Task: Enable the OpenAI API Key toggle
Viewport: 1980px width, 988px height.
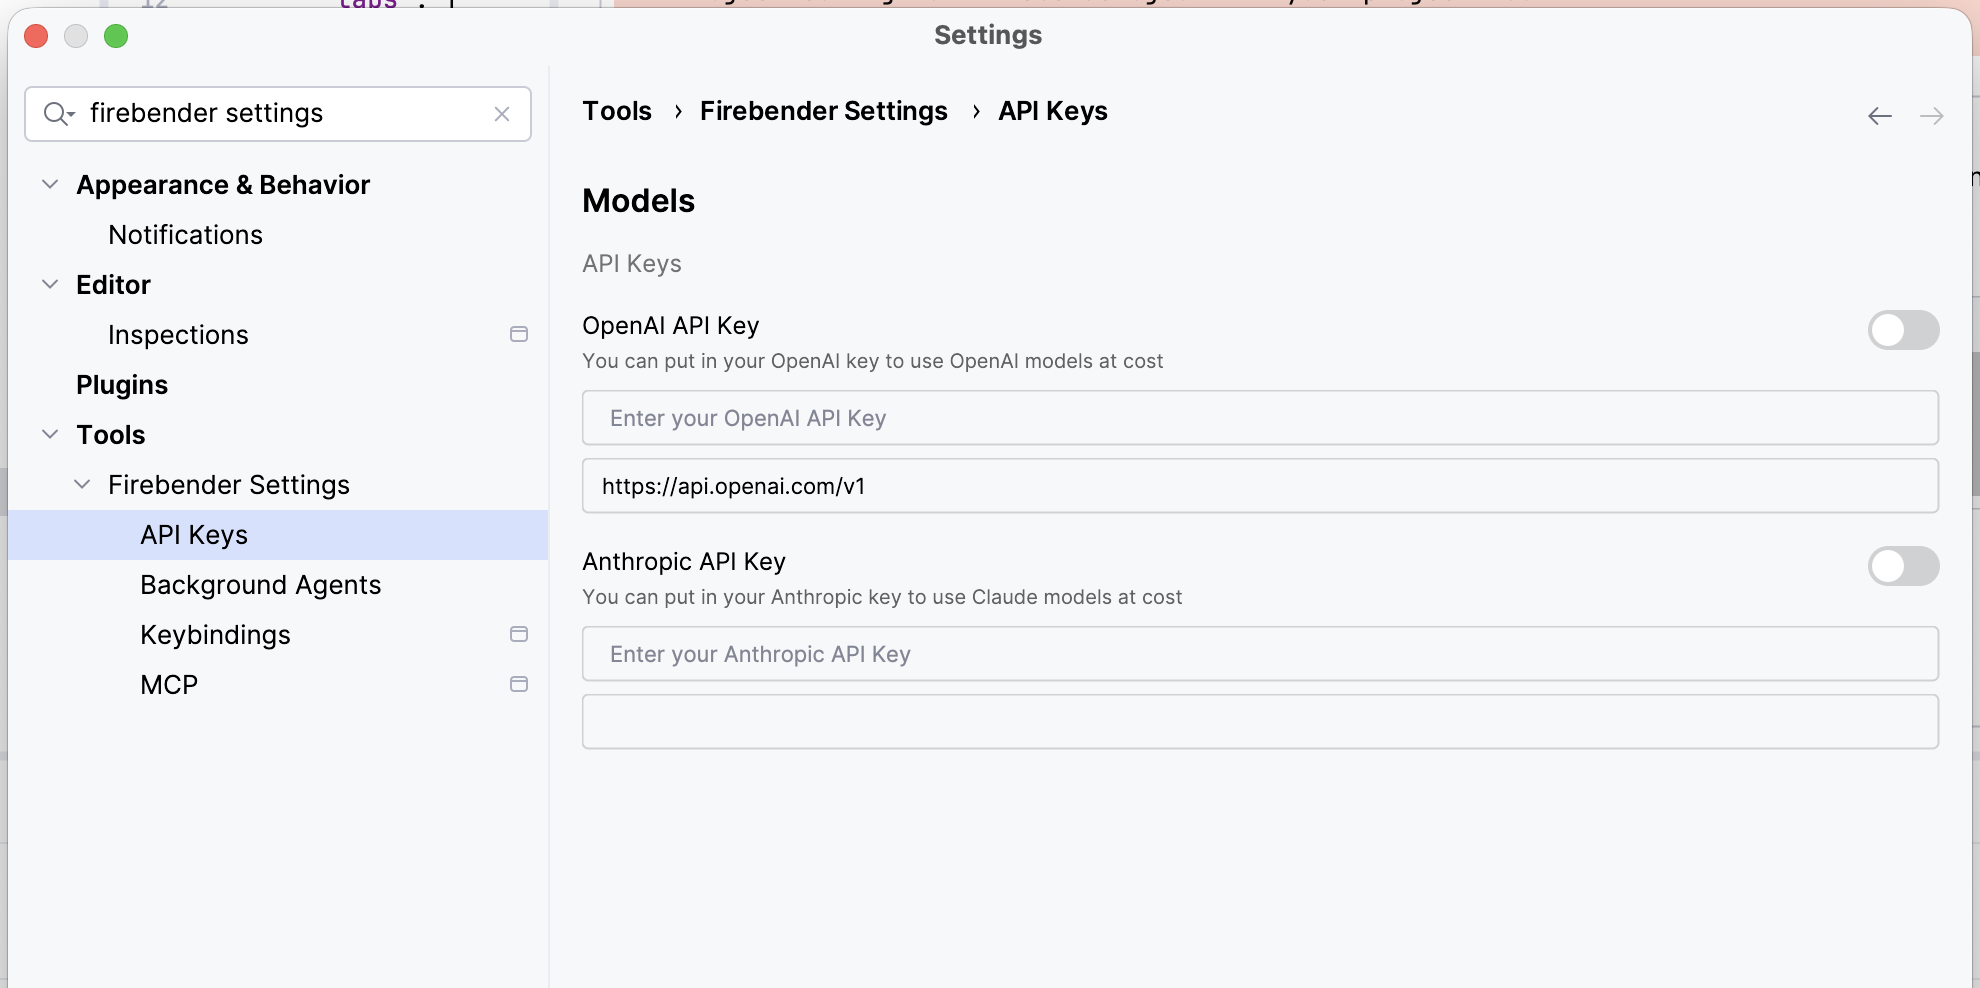Action: point(1903,330)
